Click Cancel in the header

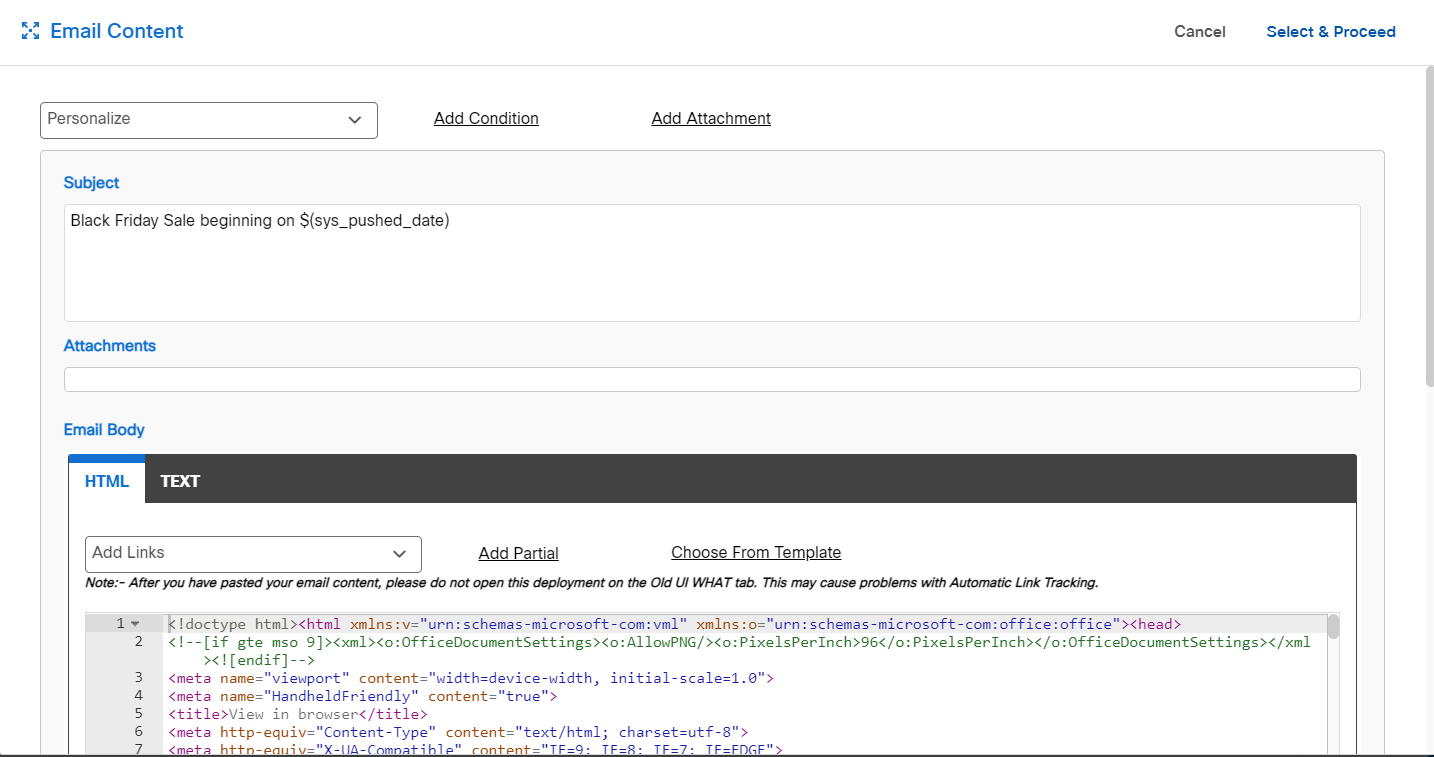click(1199, 32)
